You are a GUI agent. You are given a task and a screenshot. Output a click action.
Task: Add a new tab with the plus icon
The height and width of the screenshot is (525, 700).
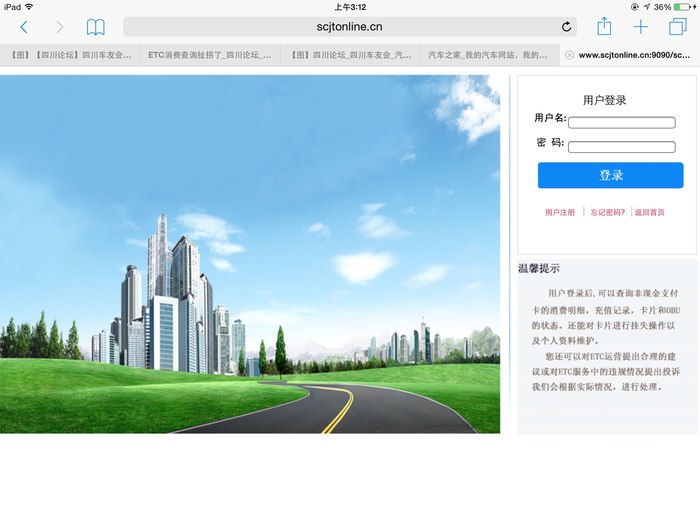pos(641,27)
